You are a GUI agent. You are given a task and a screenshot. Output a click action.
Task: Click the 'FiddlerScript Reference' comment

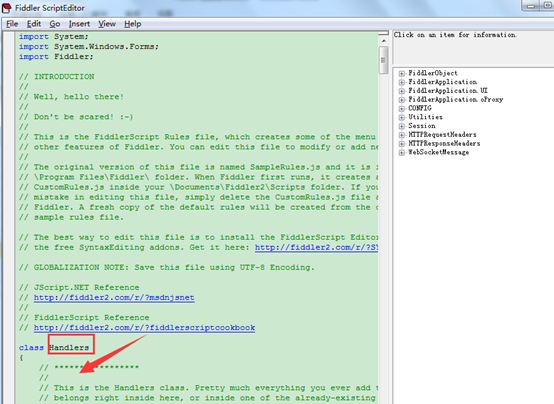84,317
